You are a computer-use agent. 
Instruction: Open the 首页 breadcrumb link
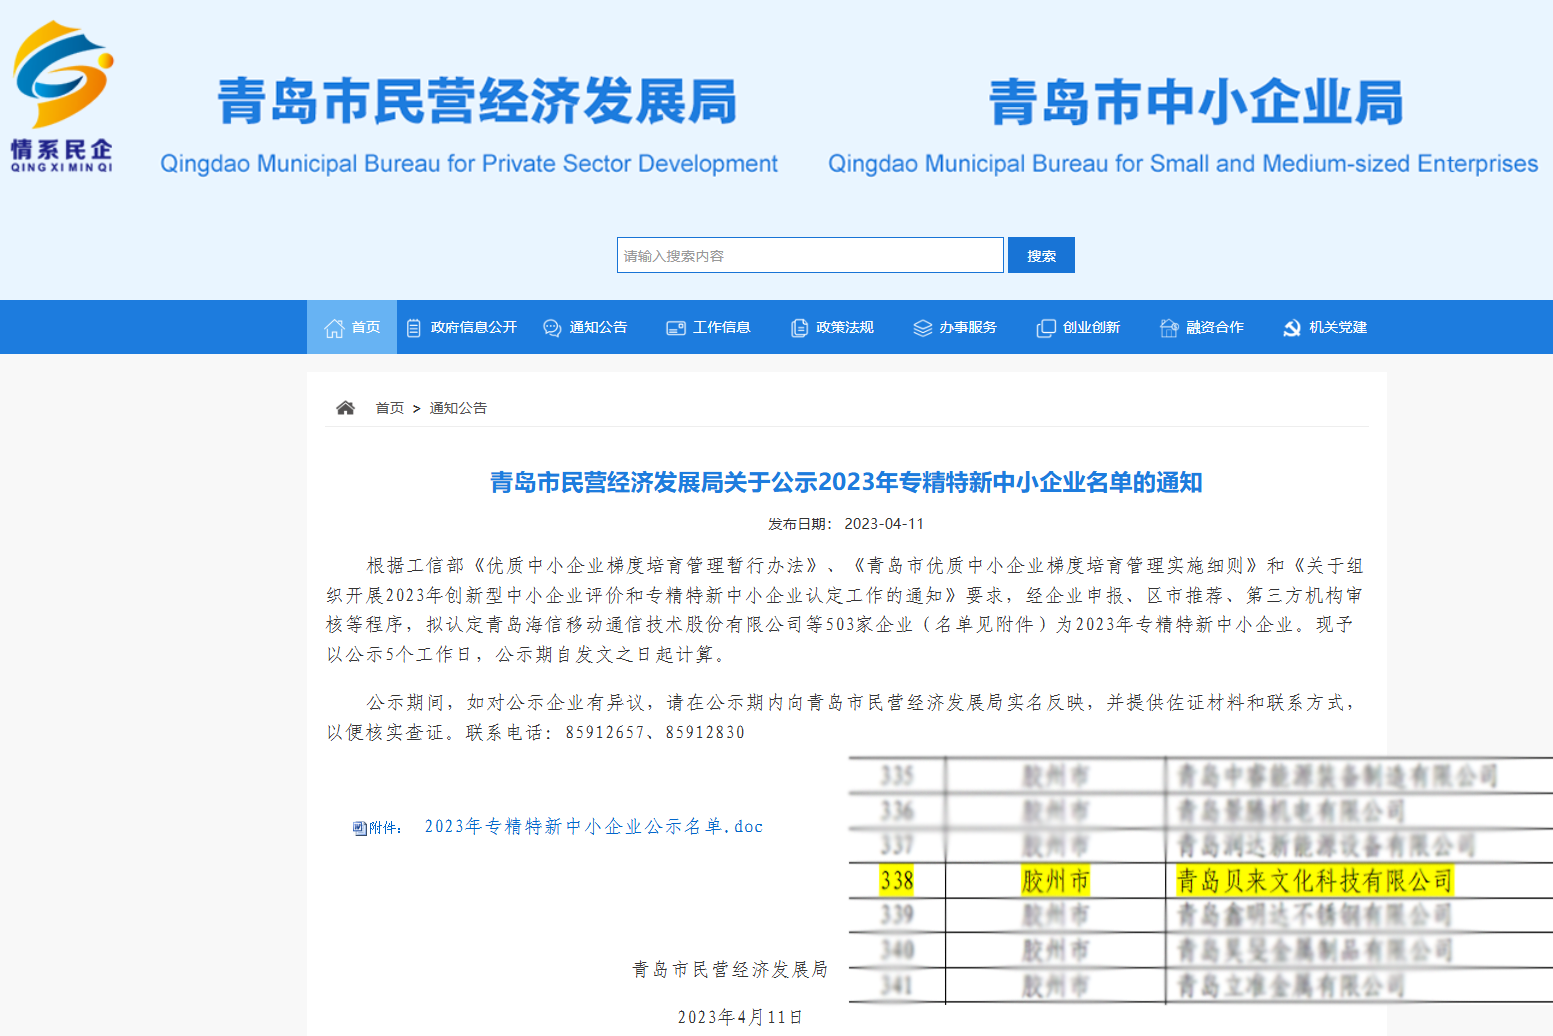click(x=389, y=408)
